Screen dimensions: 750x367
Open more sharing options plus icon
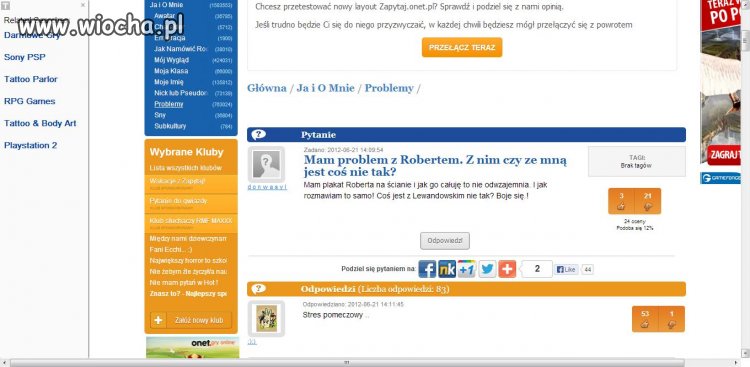coord(507,269)
